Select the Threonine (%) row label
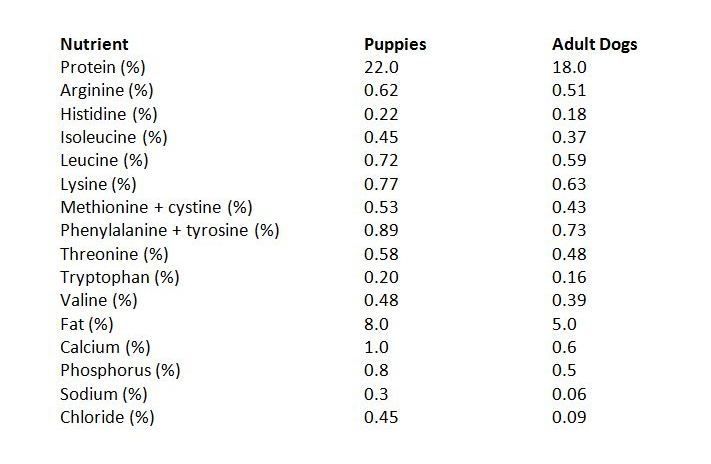This screenshot has width=711, height=464. (x=114, y=254)
